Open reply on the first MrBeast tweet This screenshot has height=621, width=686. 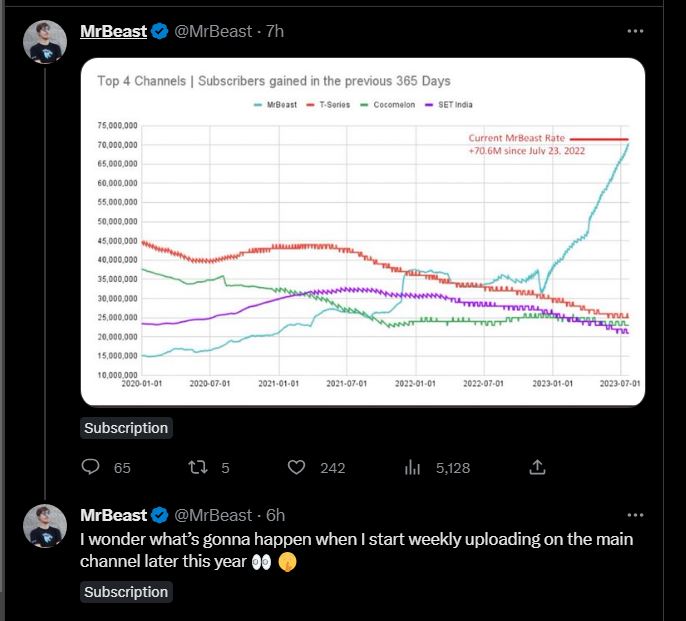pyautogui.click(x=91, y=467)
